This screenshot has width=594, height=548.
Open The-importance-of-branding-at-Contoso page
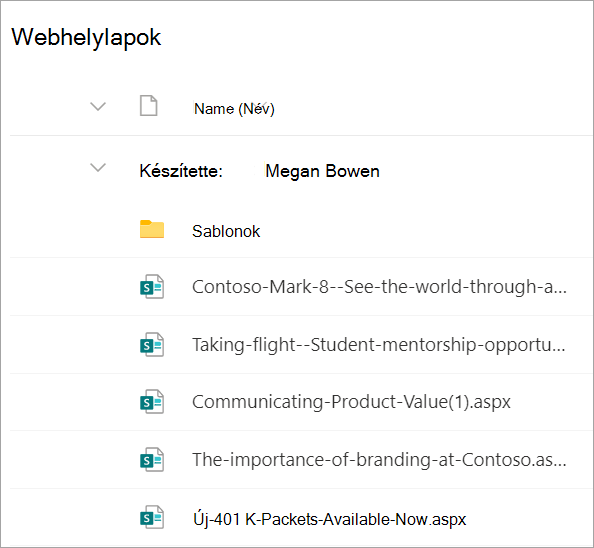point(379,460)
